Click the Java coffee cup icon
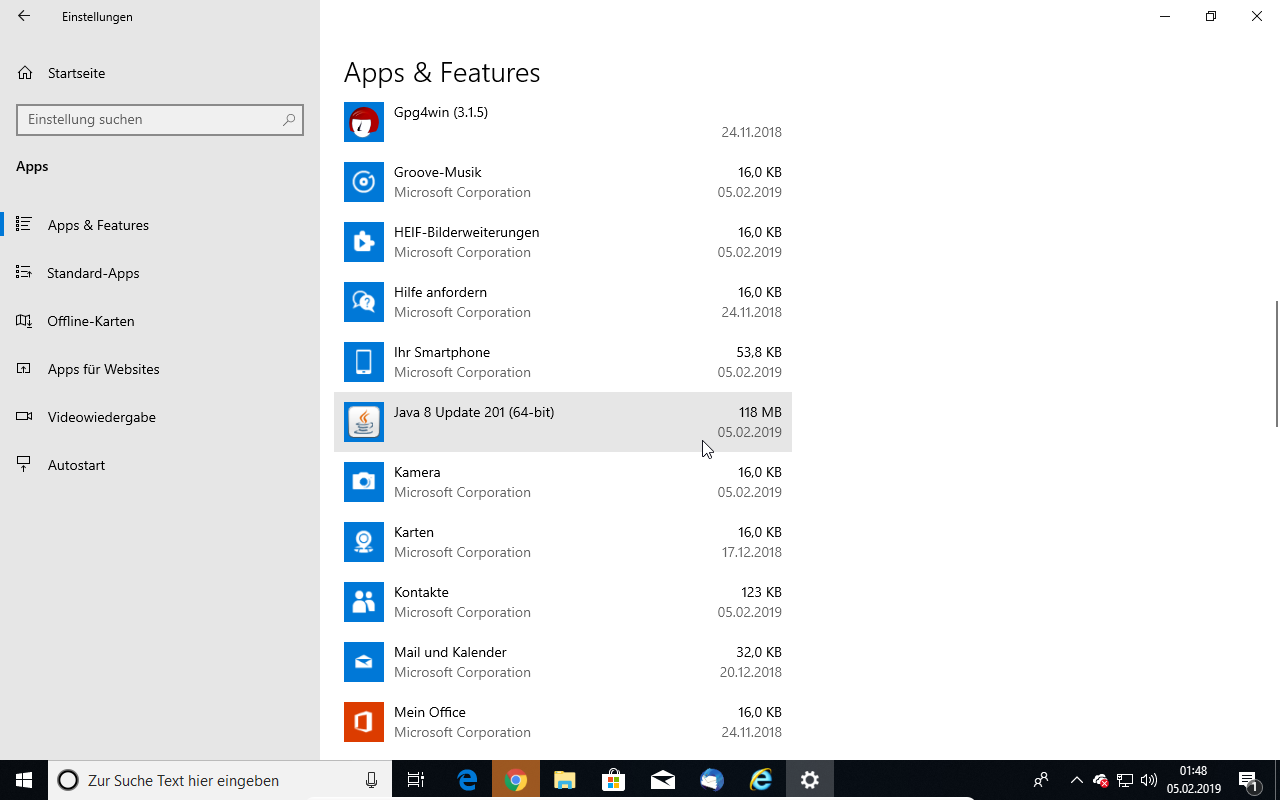This screenshot has width=1280, height=800. (x=364, y=422)
